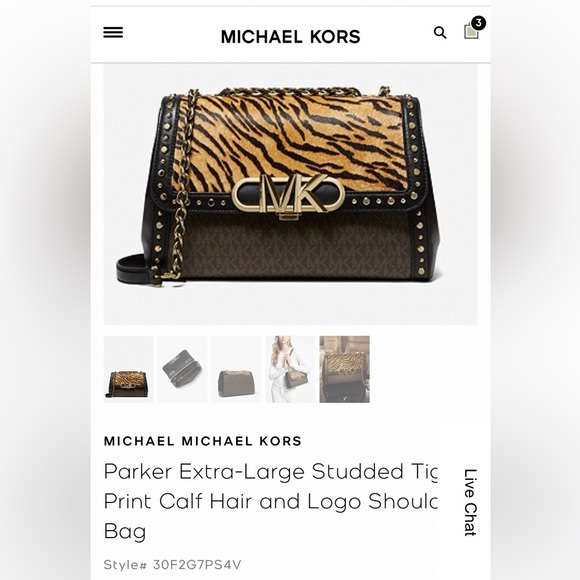This screenshot has width=580, height=580.
Task: Select the first tiger bag thumbnail
Action: point(128,369)
